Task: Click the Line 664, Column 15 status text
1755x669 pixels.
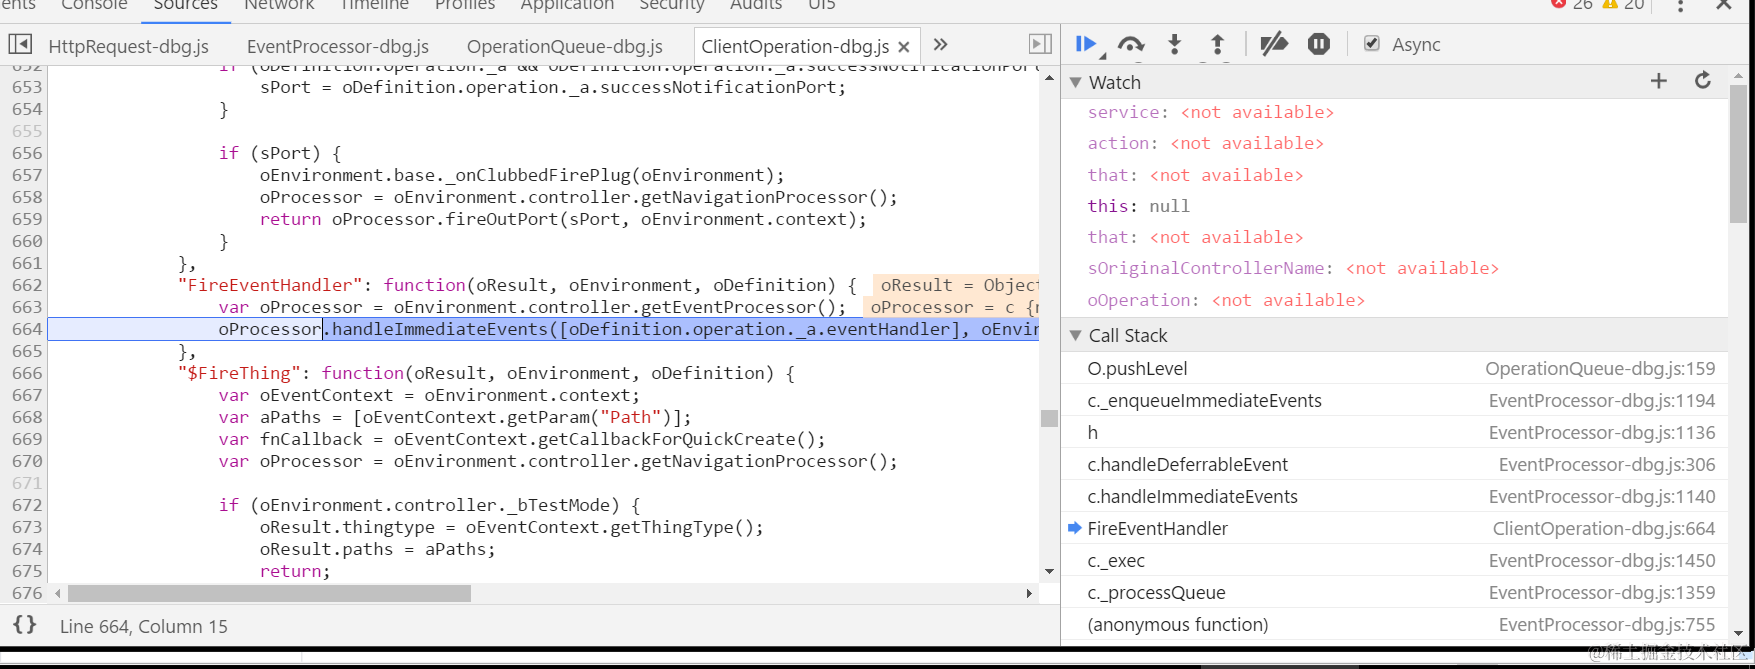Action: pyautogui.click(x=144, y=626)
